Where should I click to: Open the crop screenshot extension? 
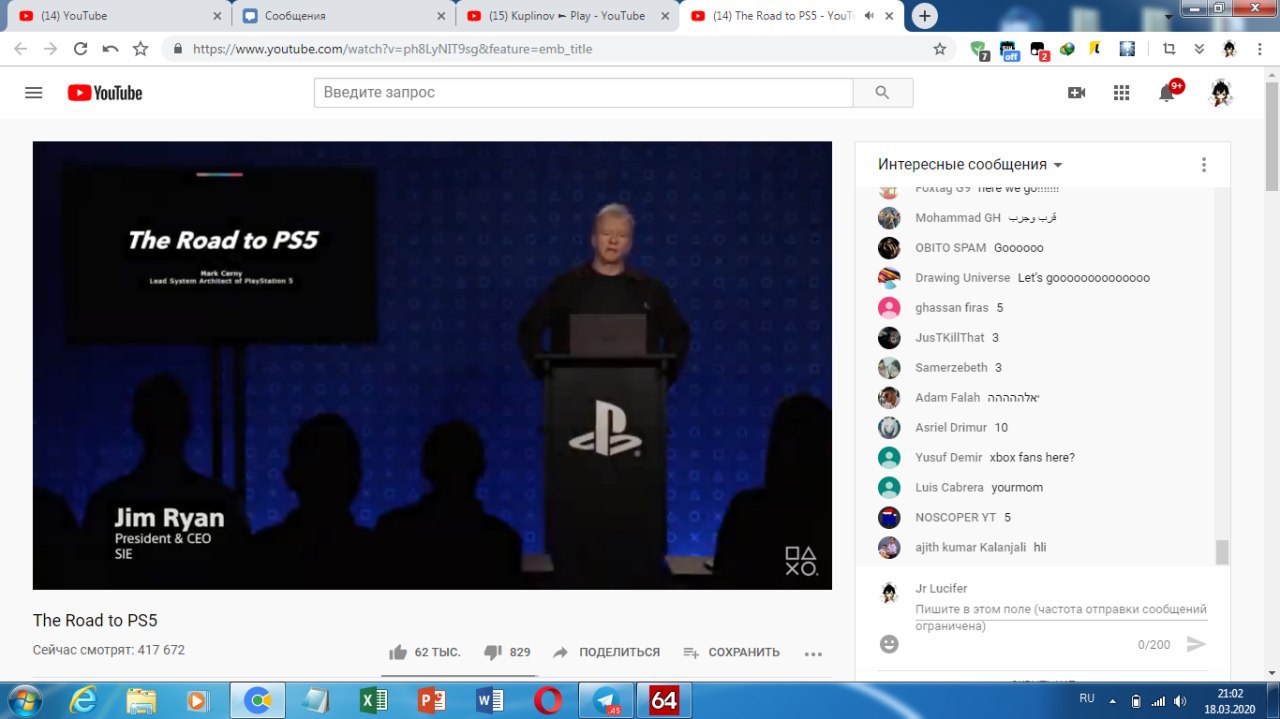(x=1169, y=48)
